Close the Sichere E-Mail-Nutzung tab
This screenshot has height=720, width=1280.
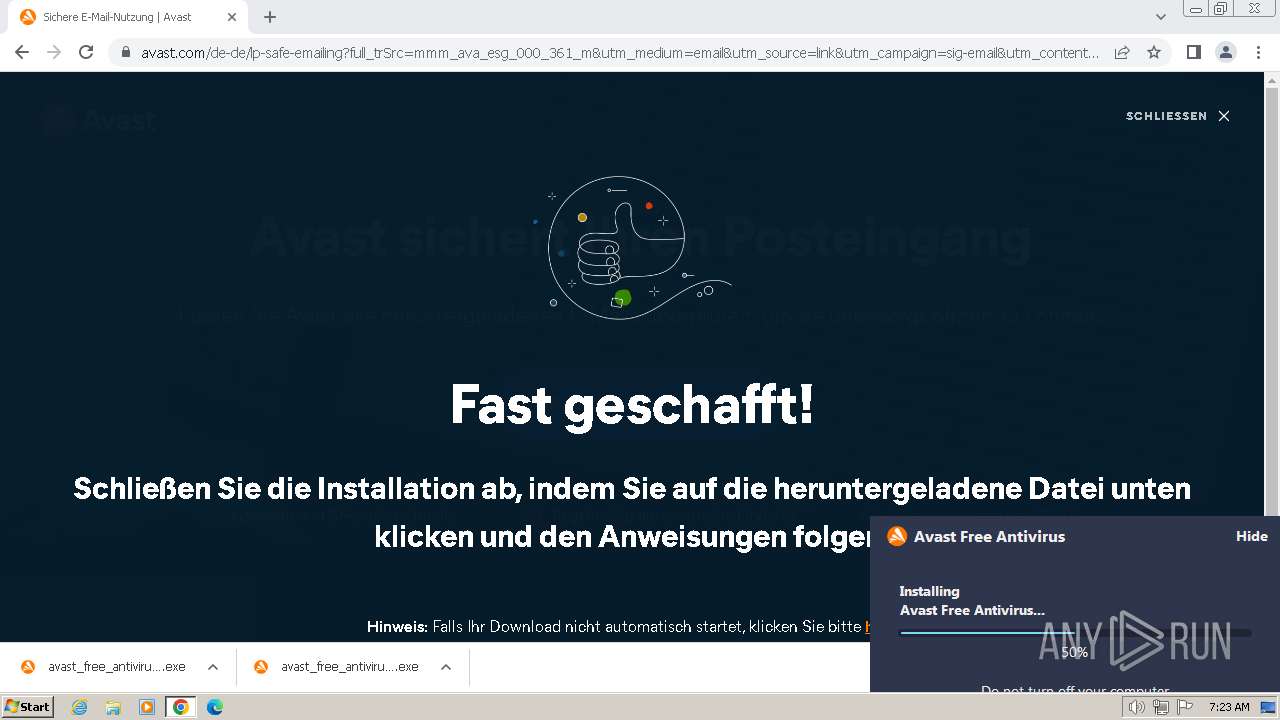(x=232, y=17)
